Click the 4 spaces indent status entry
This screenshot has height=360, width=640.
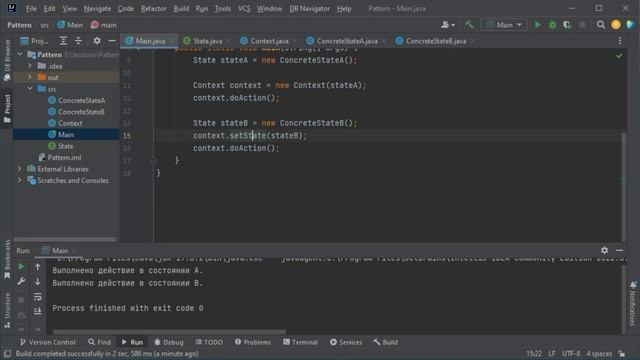click(599, 353)
